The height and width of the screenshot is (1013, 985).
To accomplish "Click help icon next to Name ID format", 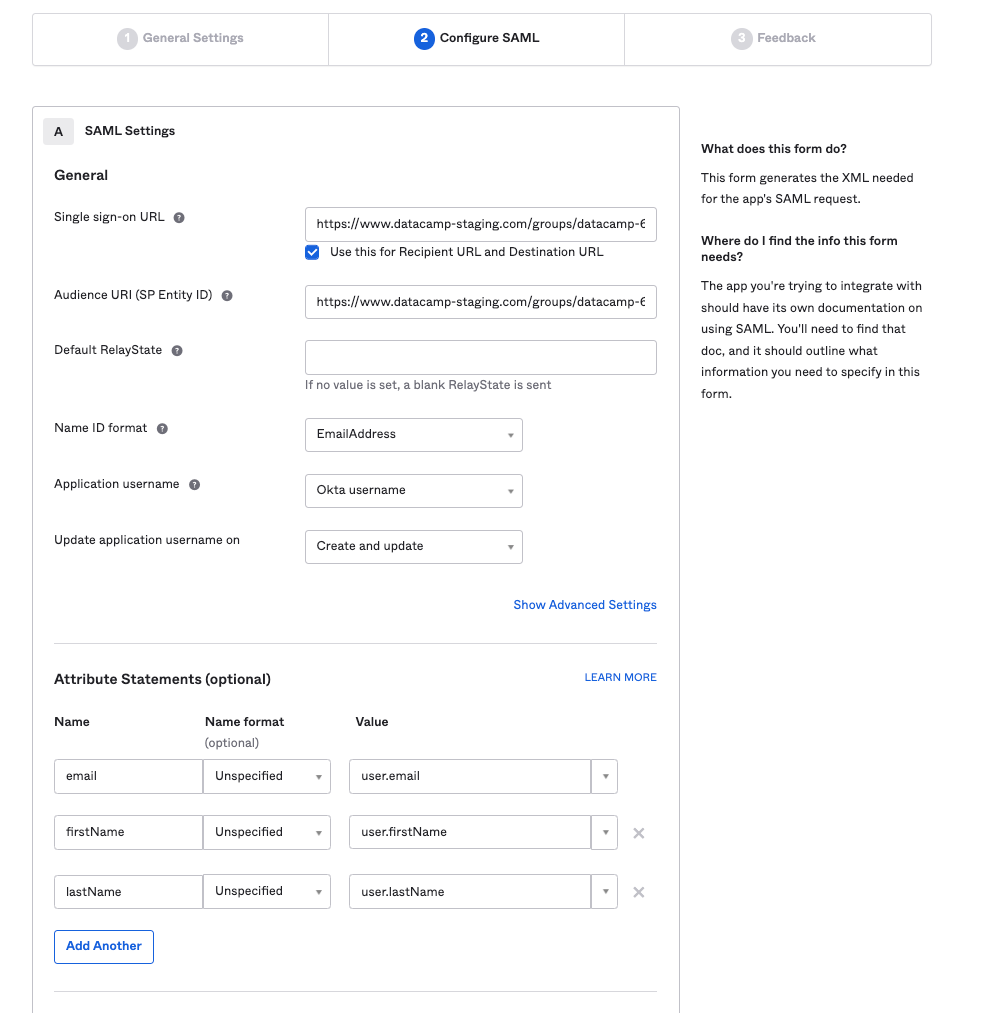I will [162, 429].
